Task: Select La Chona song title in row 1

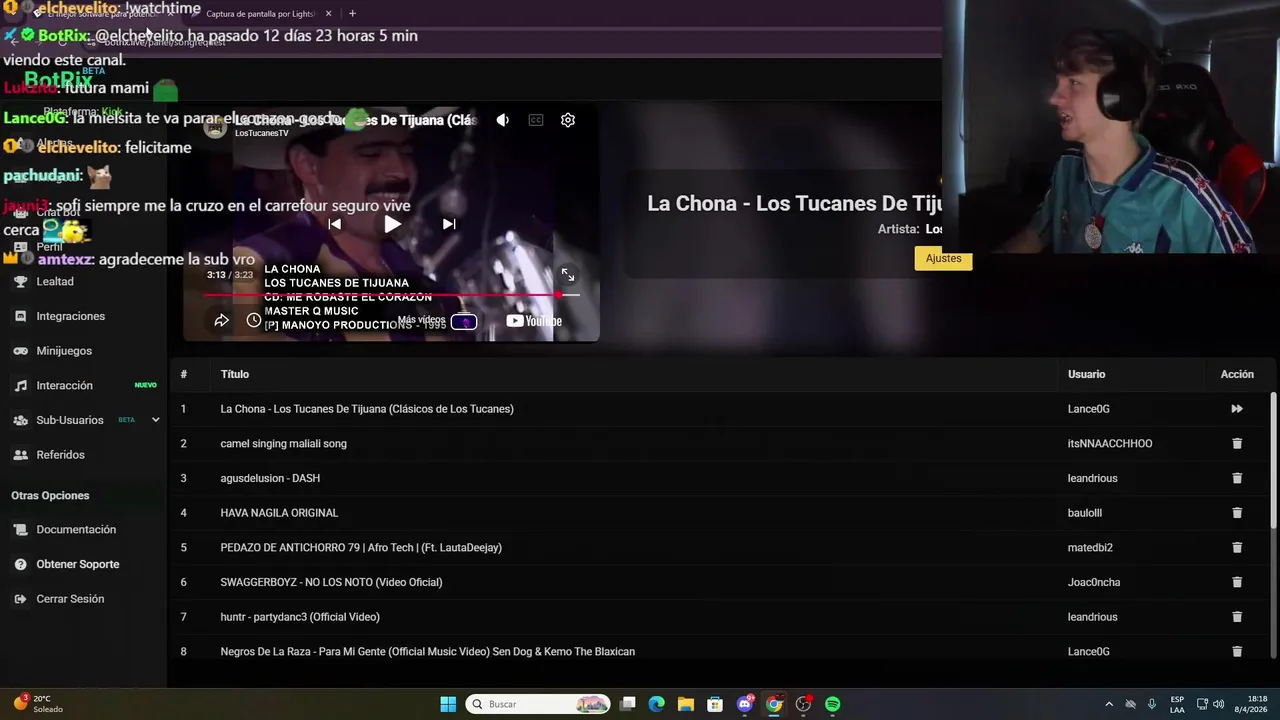Action: (367, 409)
